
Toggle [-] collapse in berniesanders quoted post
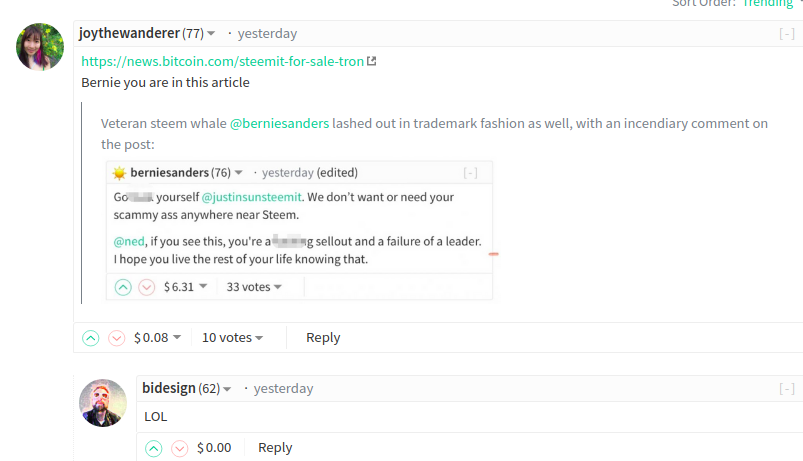coord(470,173)
